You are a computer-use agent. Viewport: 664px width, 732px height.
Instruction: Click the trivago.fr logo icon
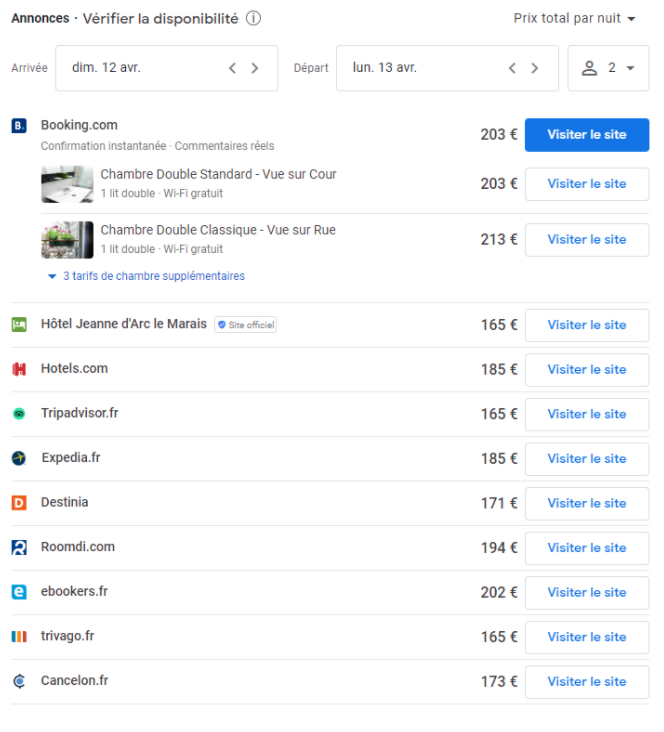(19, 637)
